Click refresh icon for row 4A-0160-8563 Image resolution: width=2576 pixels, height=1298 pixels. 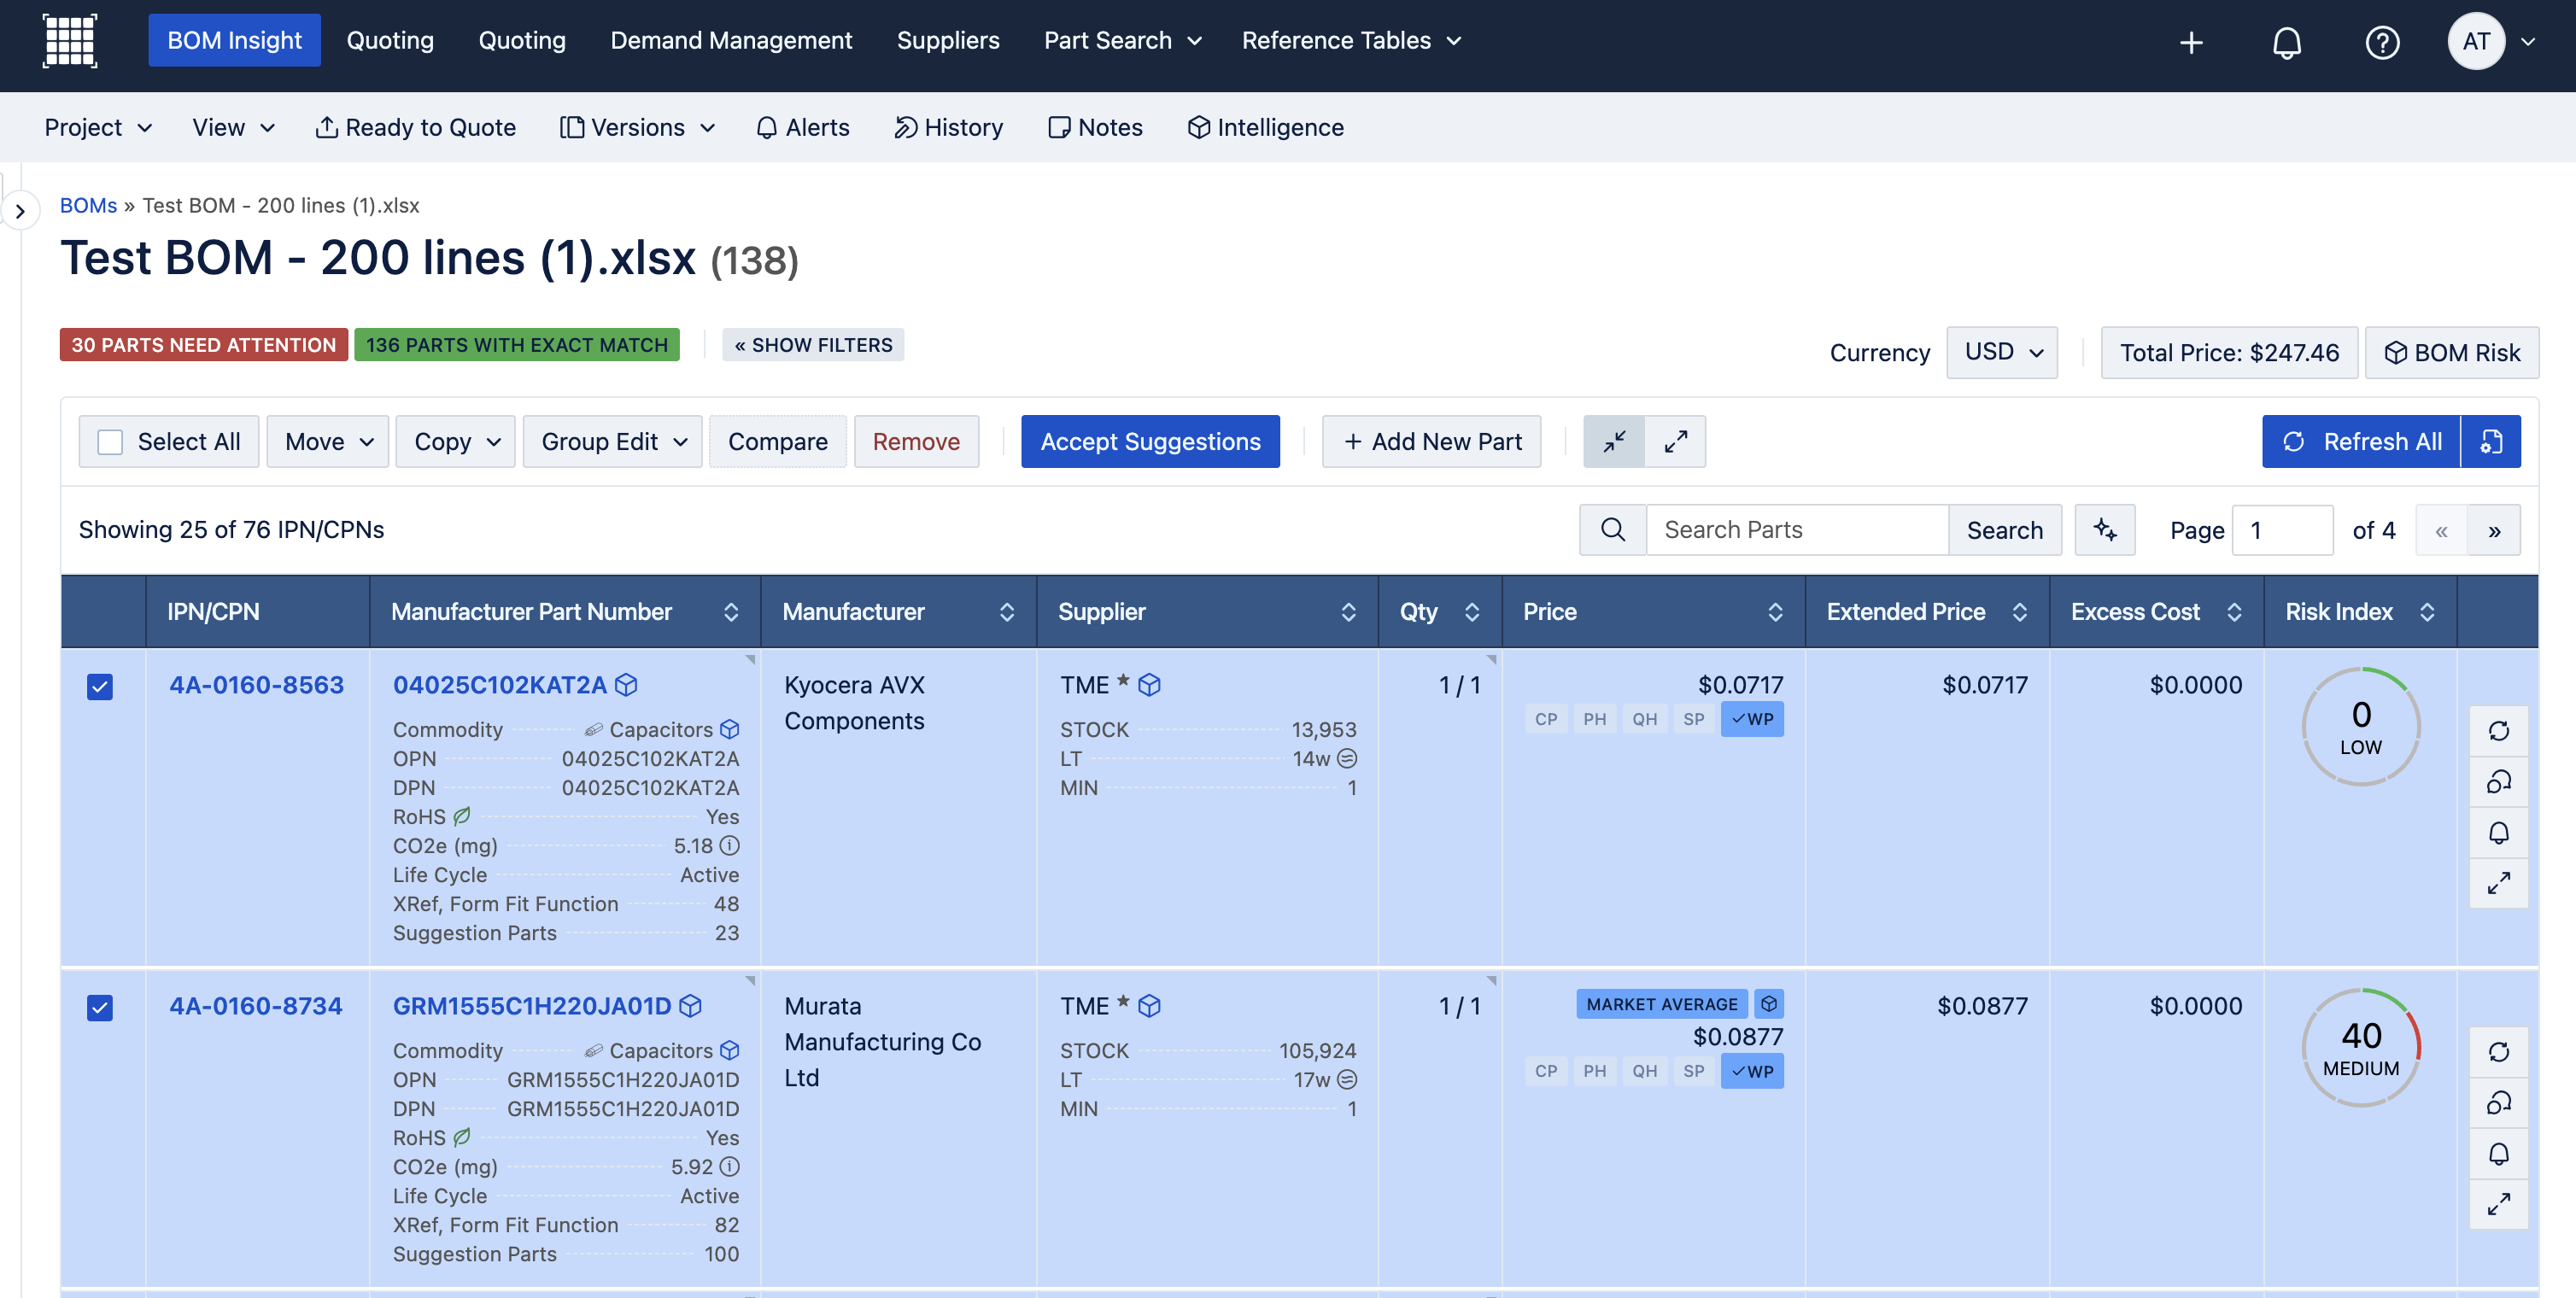coord(2498,731)
